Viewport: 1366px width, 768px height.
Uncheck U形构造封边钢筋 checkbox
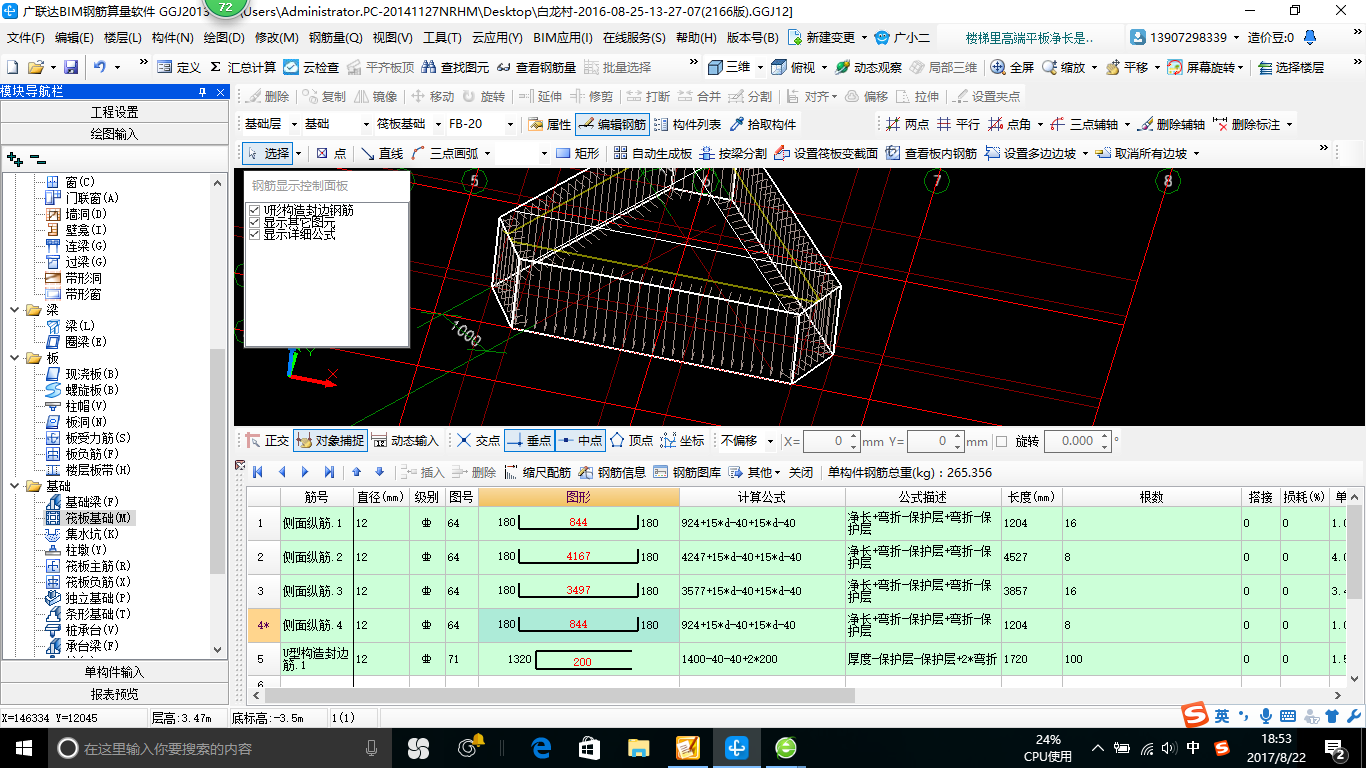coord(254,211)
